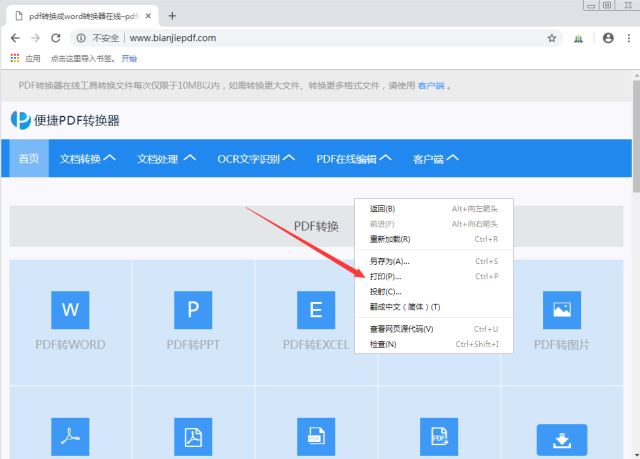
Task: Open the Chrome profile avatar icon
Action: (x=608, y=38)
